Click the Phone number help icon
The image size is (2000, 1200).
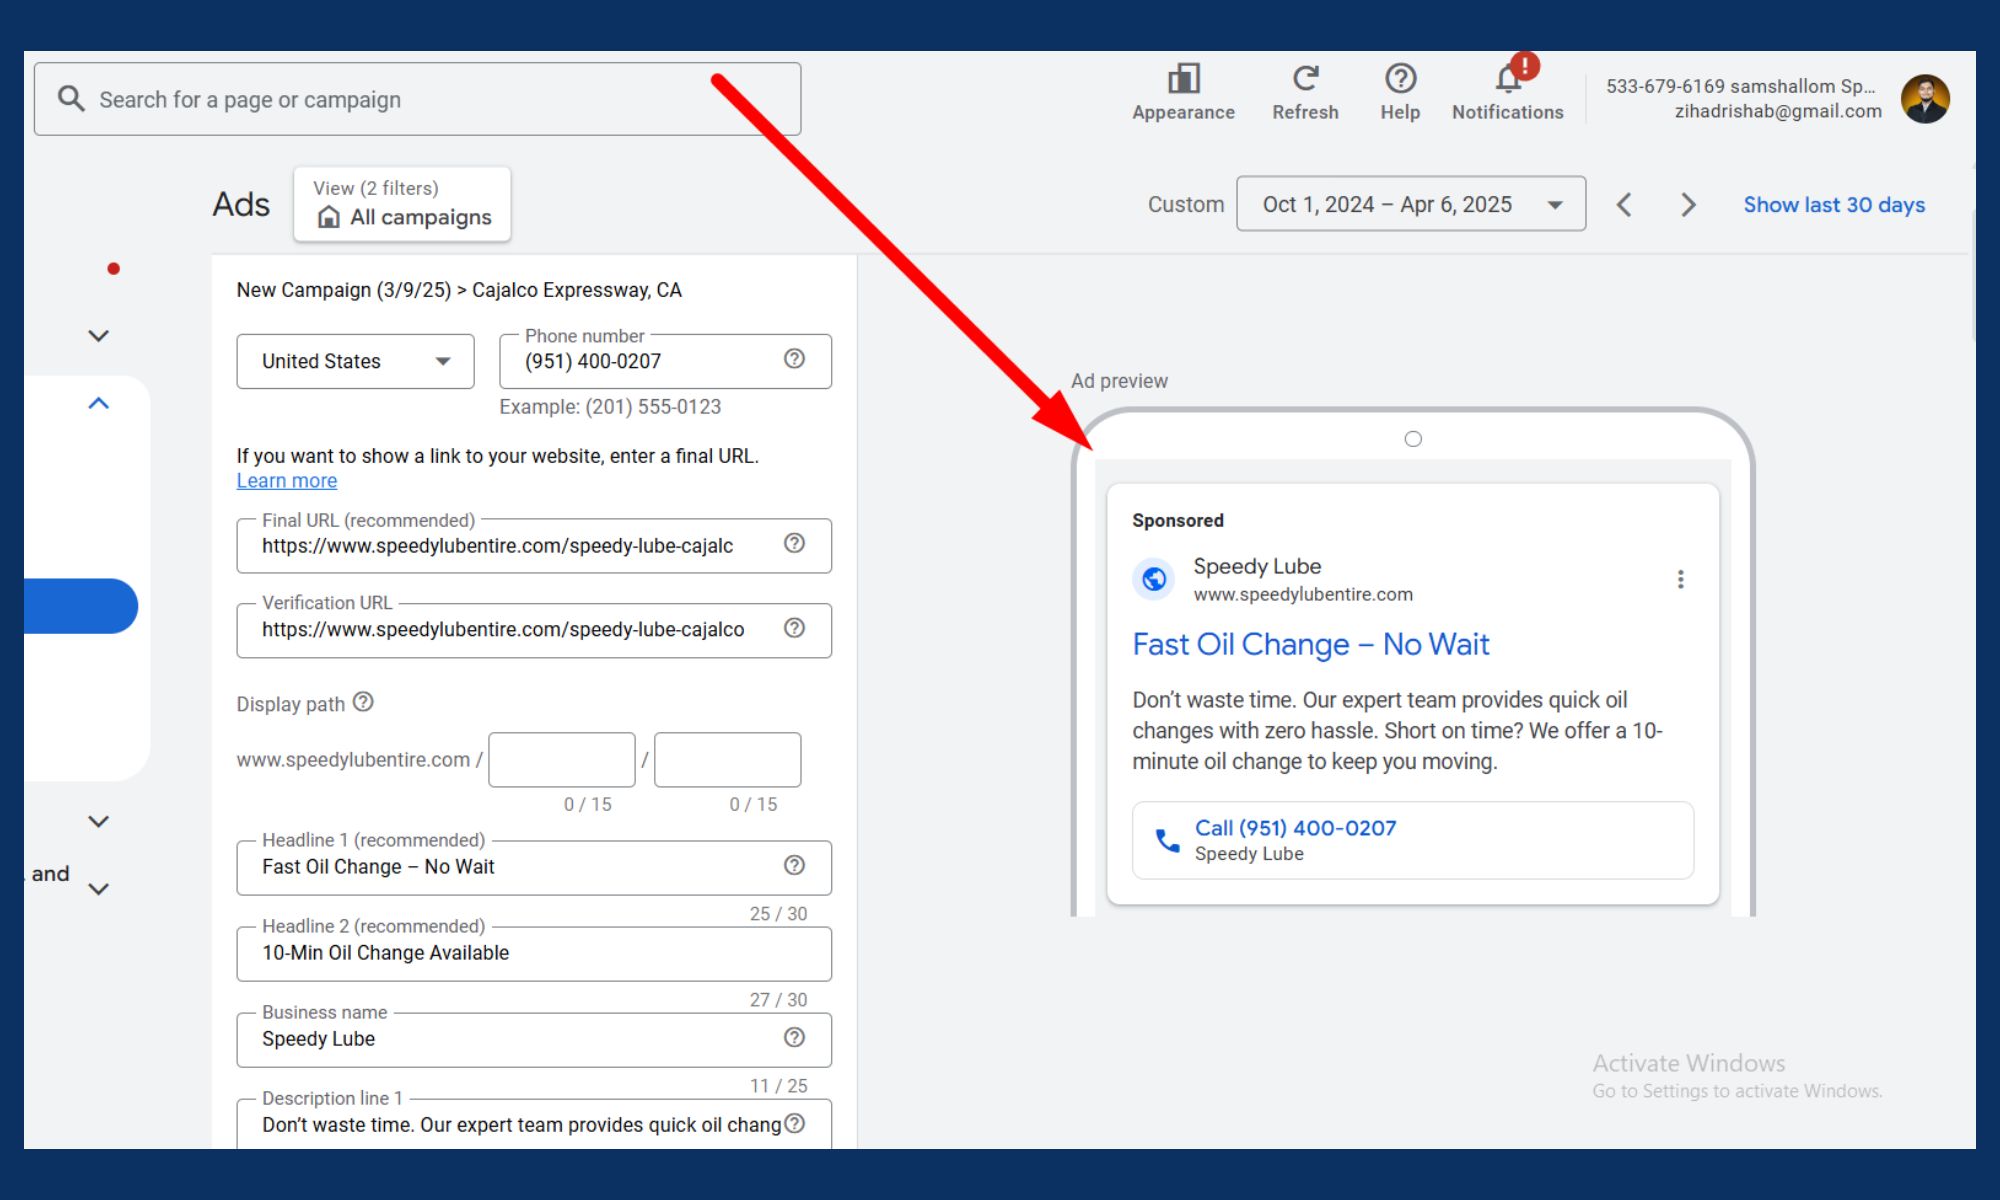point(794,359)
